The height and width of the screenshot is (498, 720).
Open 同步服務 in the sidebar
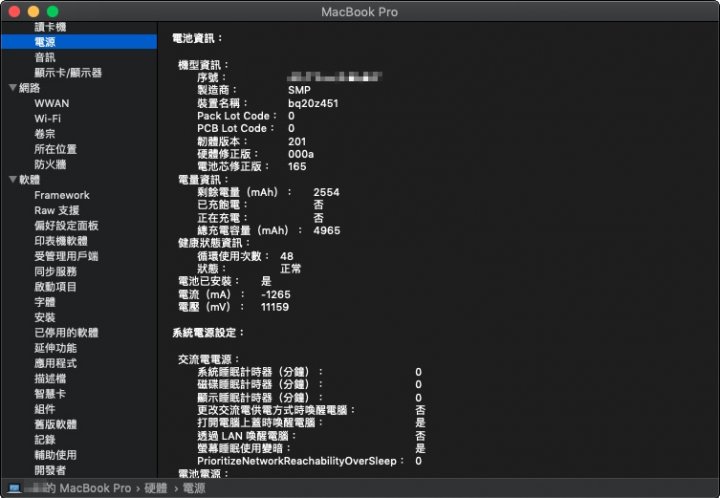pyautogui.click(x=56, y=271)
